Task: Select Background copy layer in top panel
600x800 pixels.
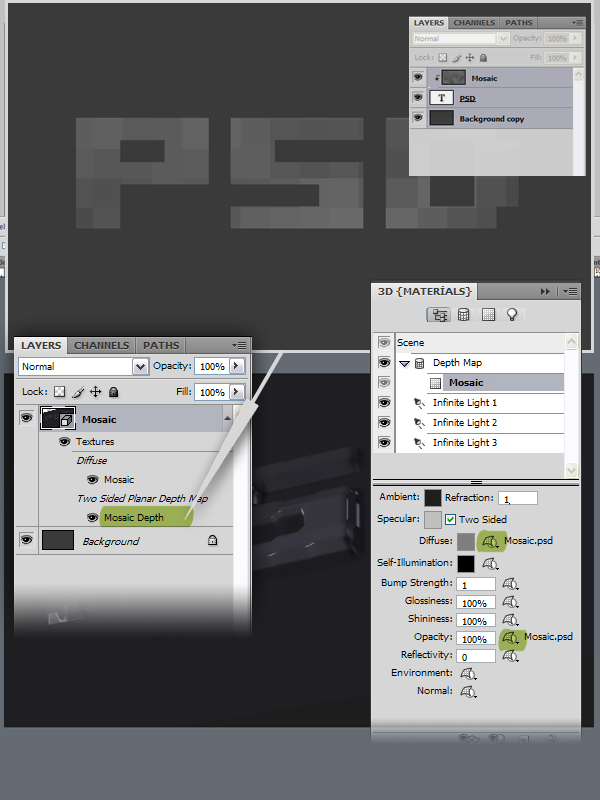Action: pyautogui.click(x=500, y=118)
